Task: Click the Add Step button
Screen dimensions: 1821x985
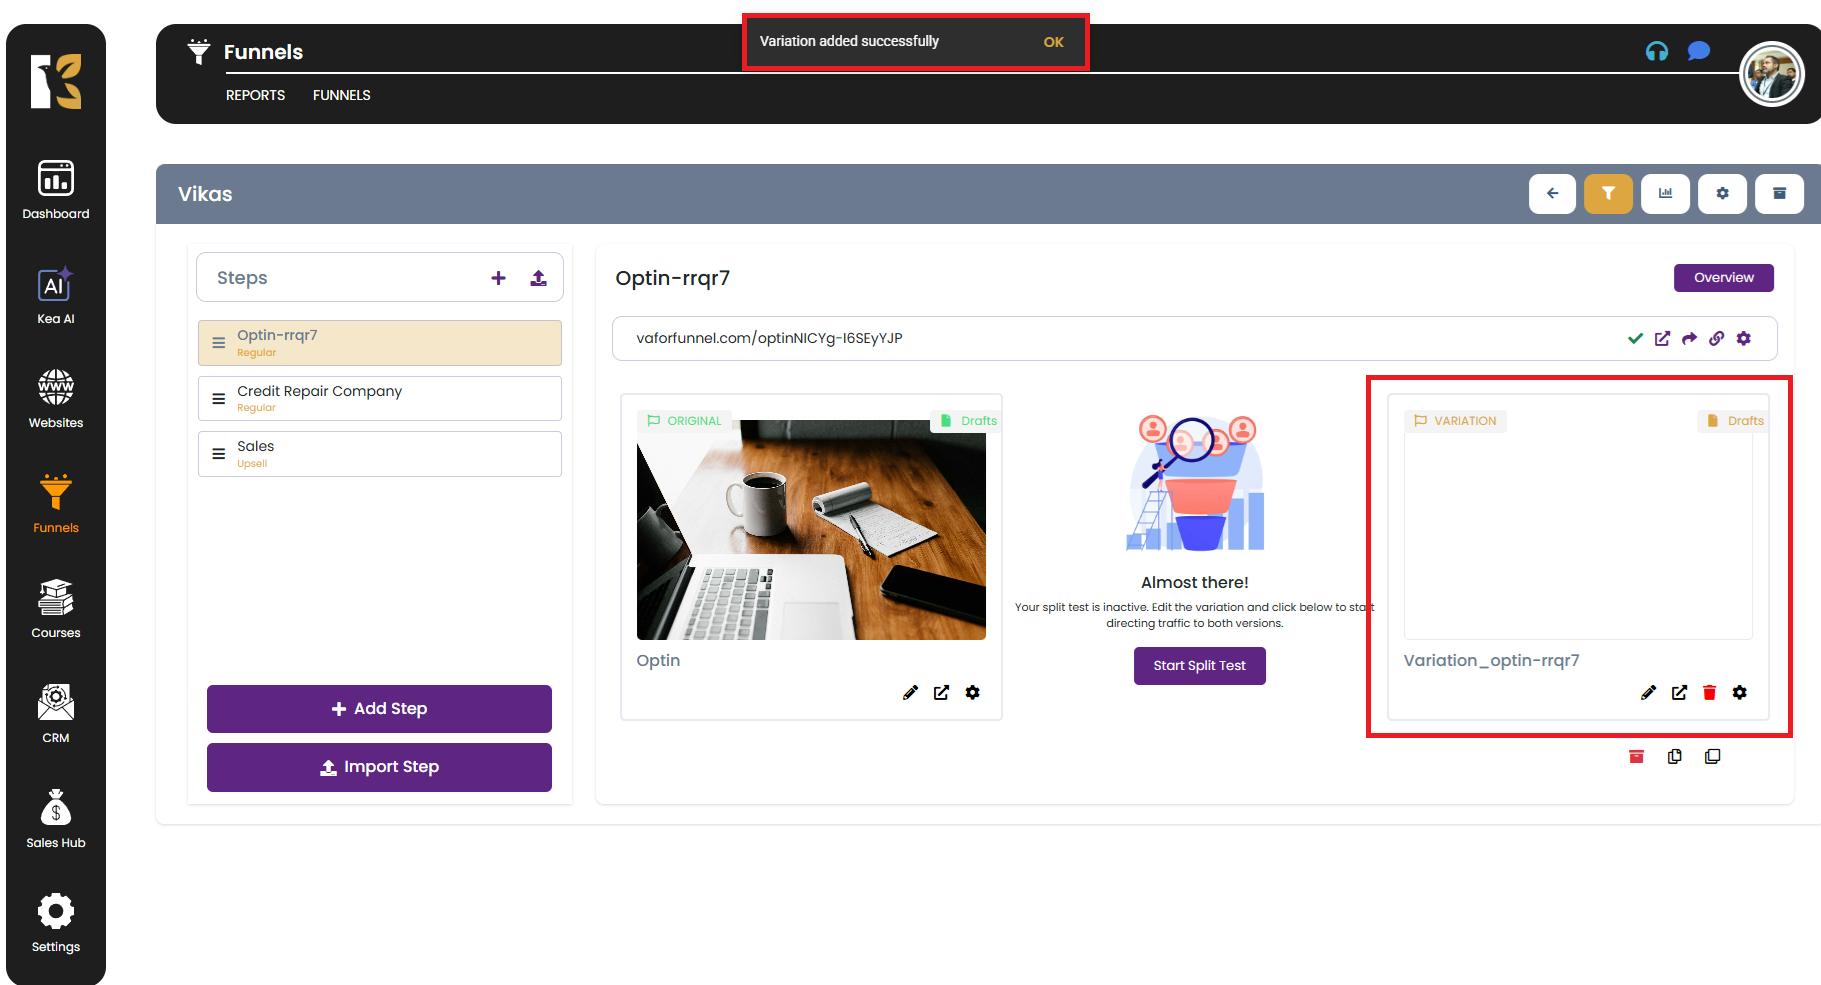Action: pyautogui.click(x=379, y=709)
